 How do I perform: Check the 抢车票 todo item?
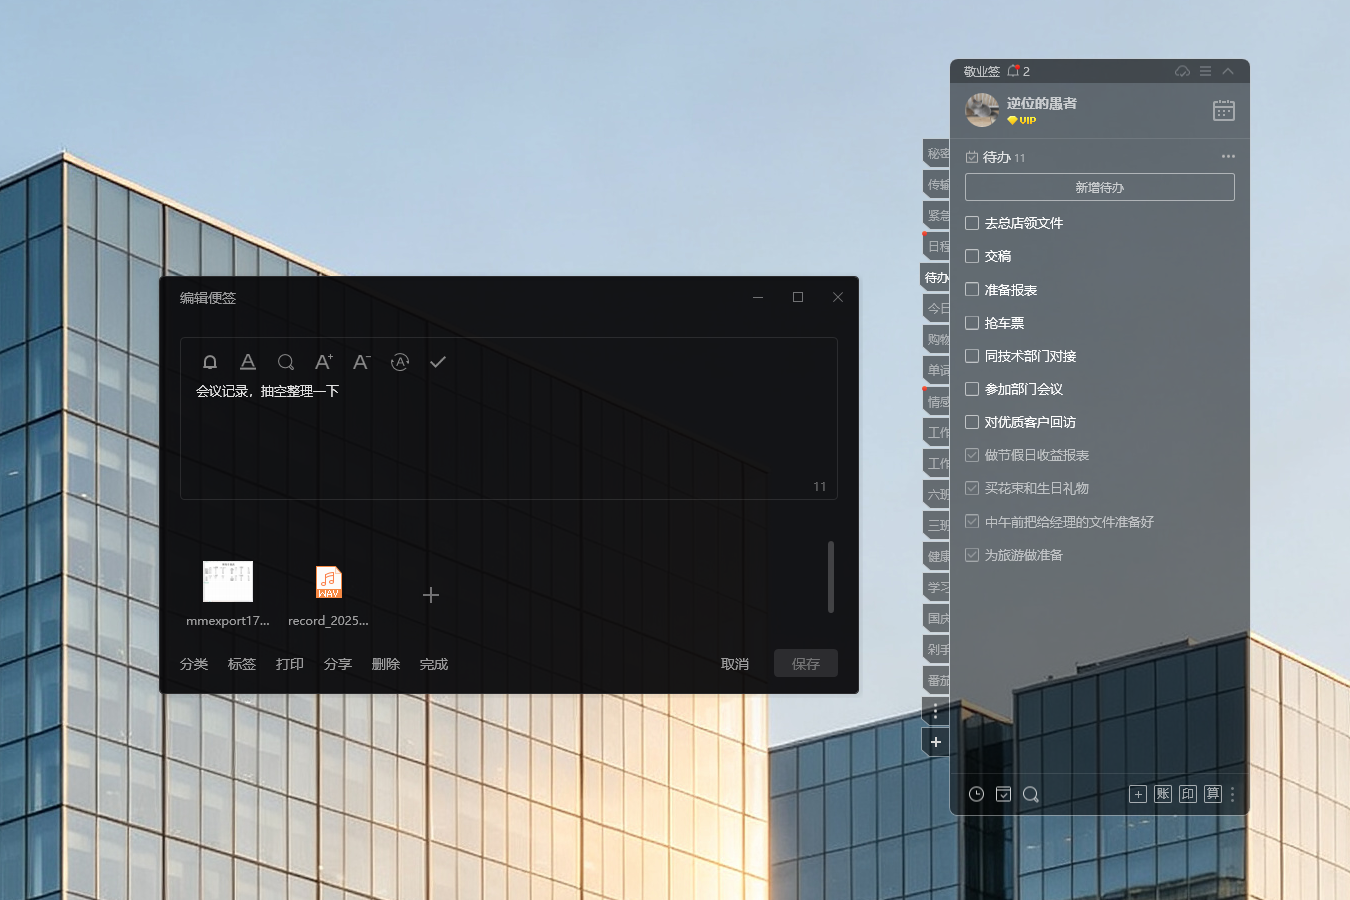tap(972, 323)
